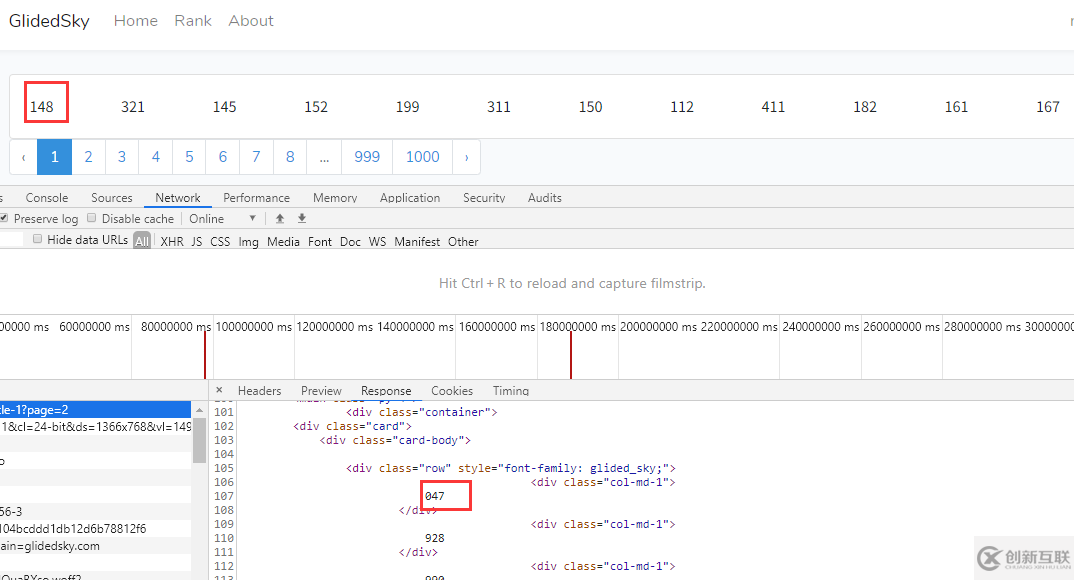Open the Online throttling dropdown

pos(223,218)
